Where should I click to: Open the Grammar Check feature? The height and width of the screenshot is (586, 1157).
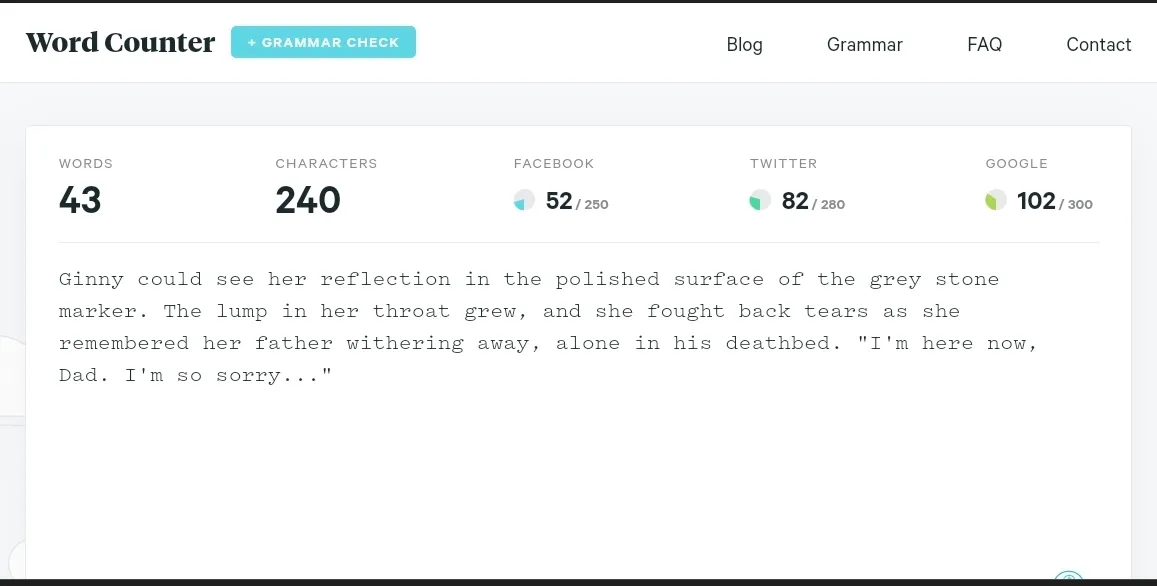323,42
